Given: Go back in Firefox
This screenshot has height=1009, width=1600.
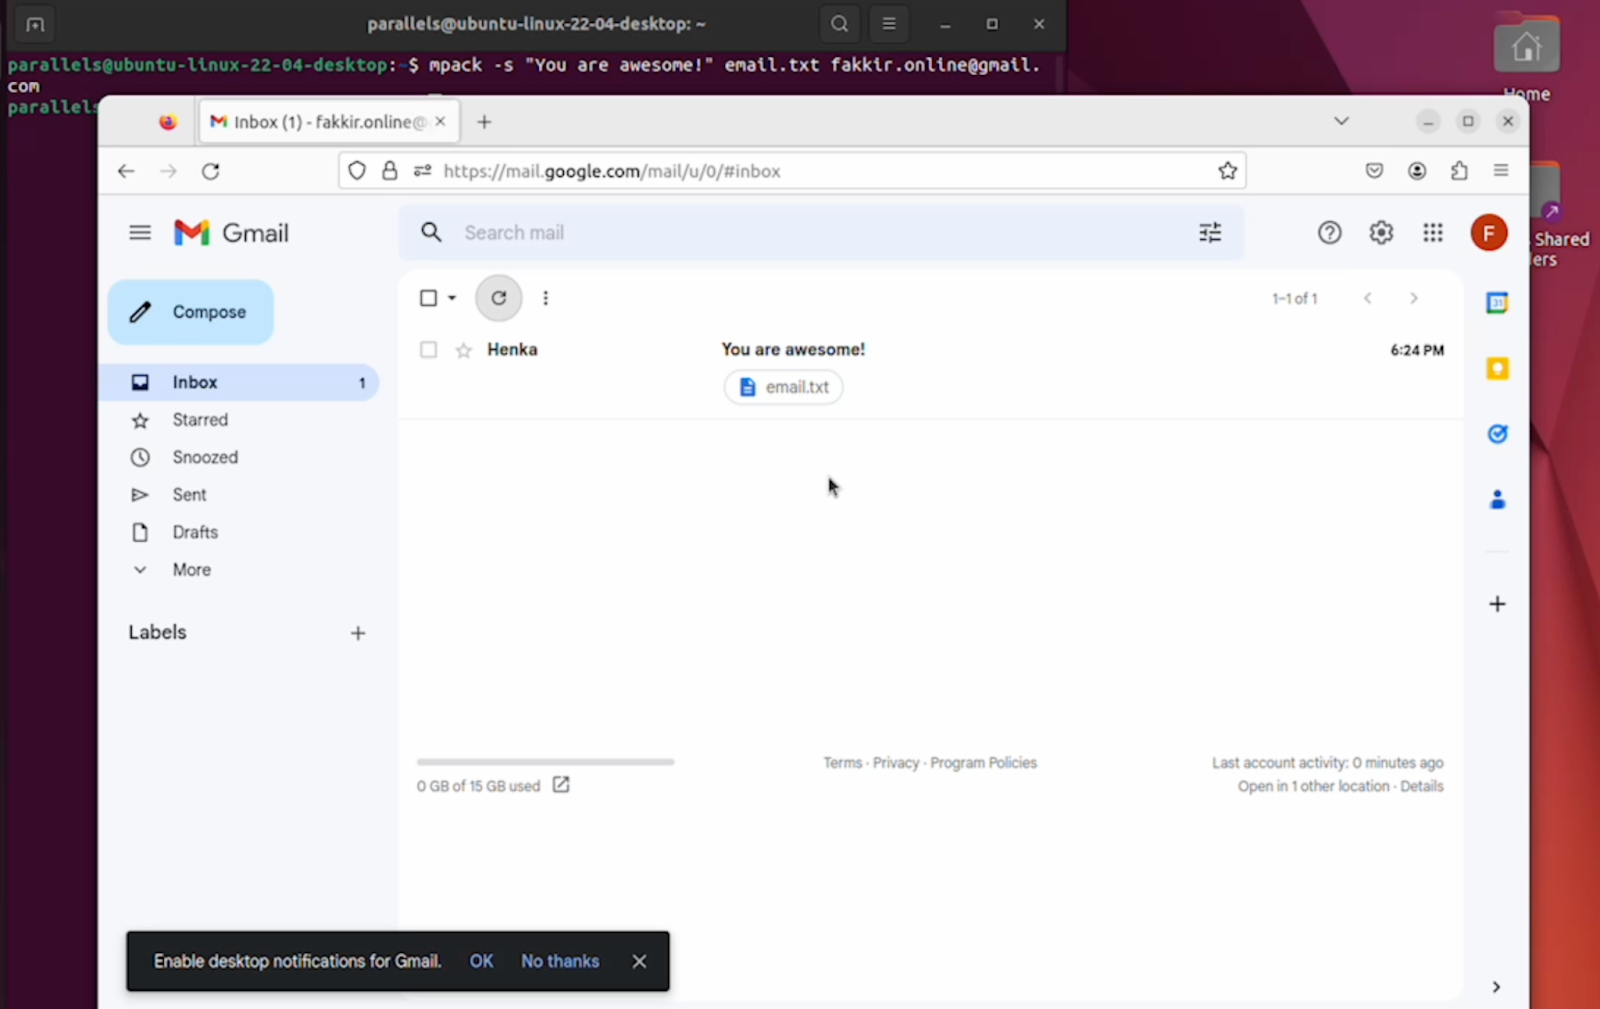Looking at the screenshot, I should 126,171.
